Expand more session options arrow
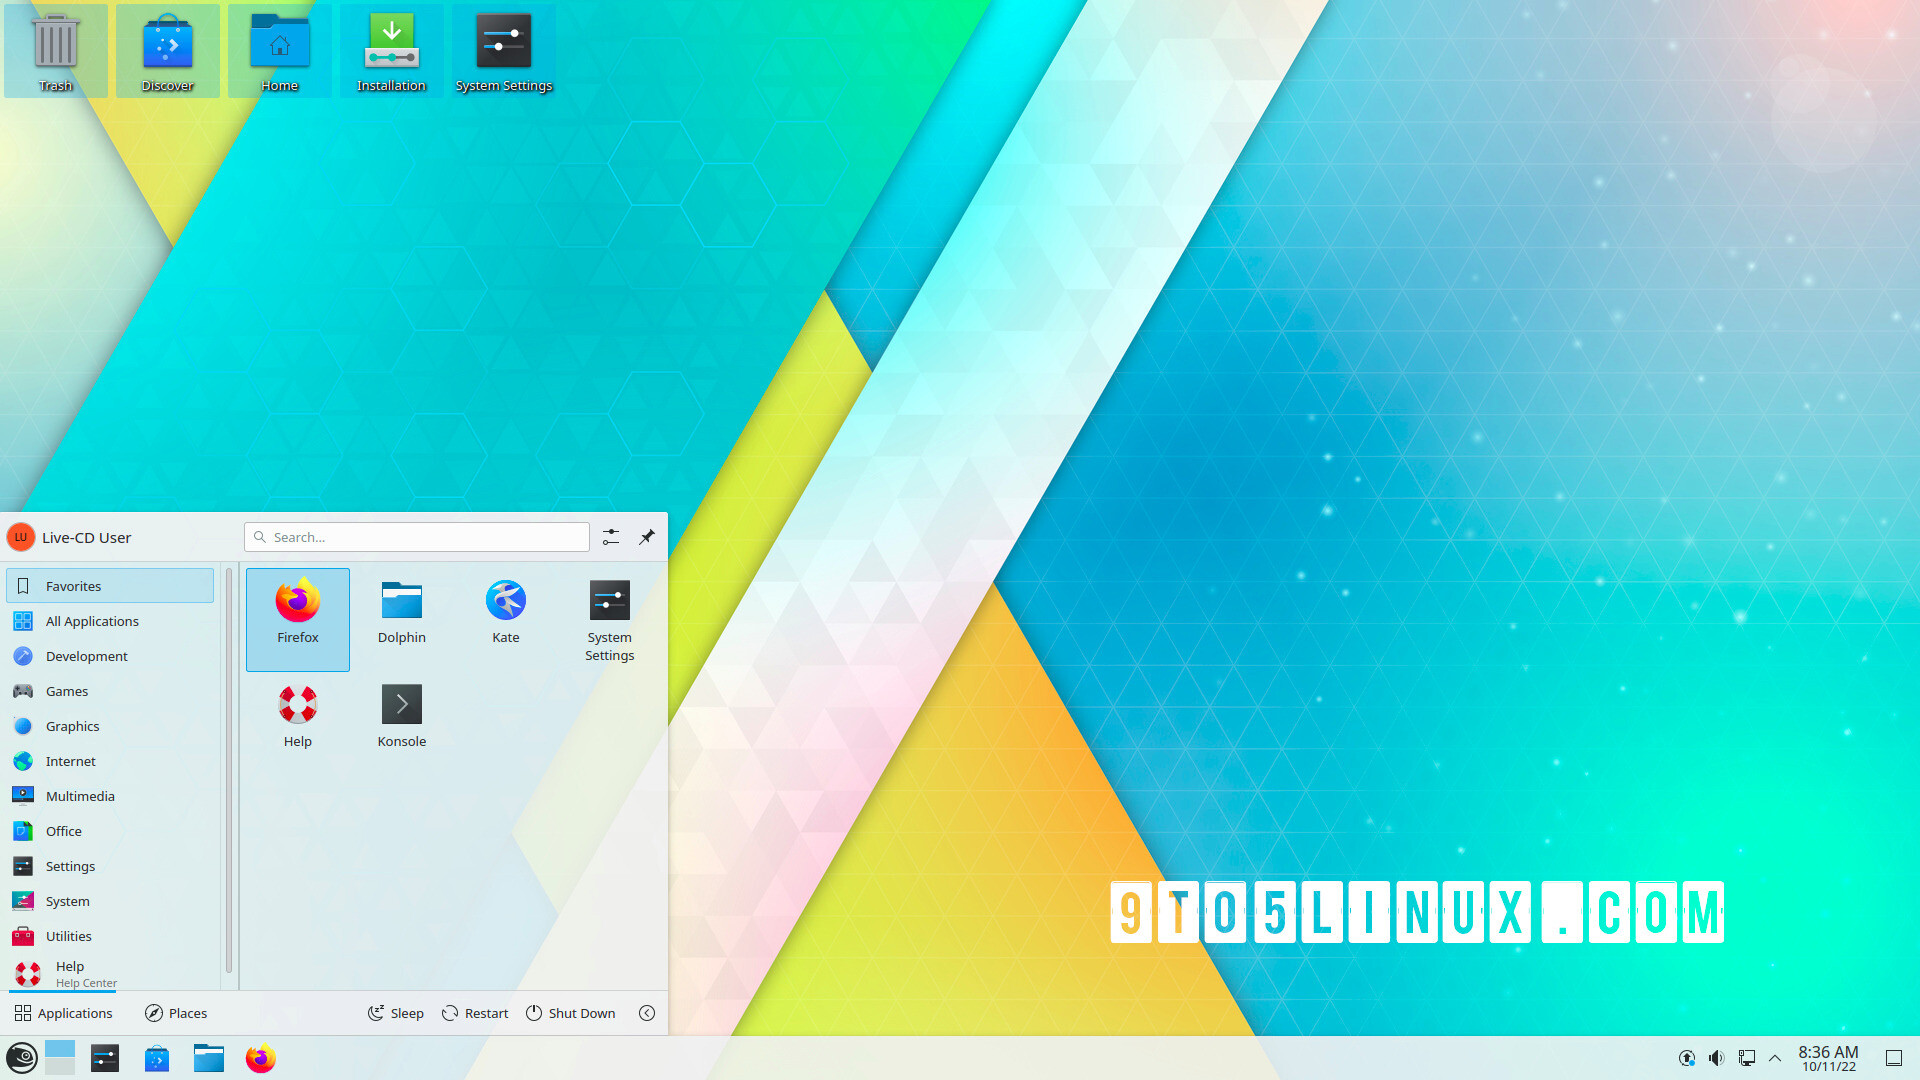 (x=647, y=1013)
